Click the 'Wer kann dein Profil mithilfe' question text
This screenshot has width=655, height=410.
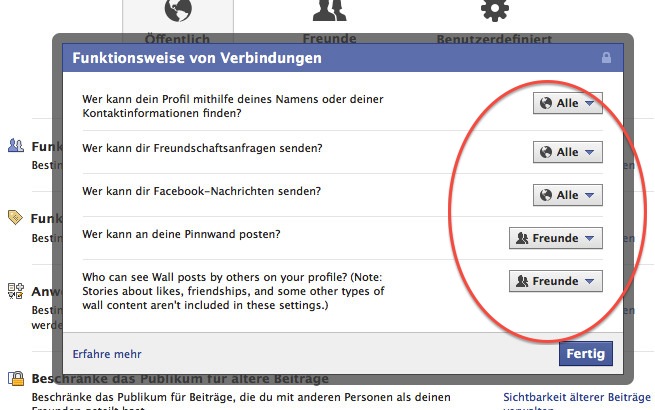(233, 106)
